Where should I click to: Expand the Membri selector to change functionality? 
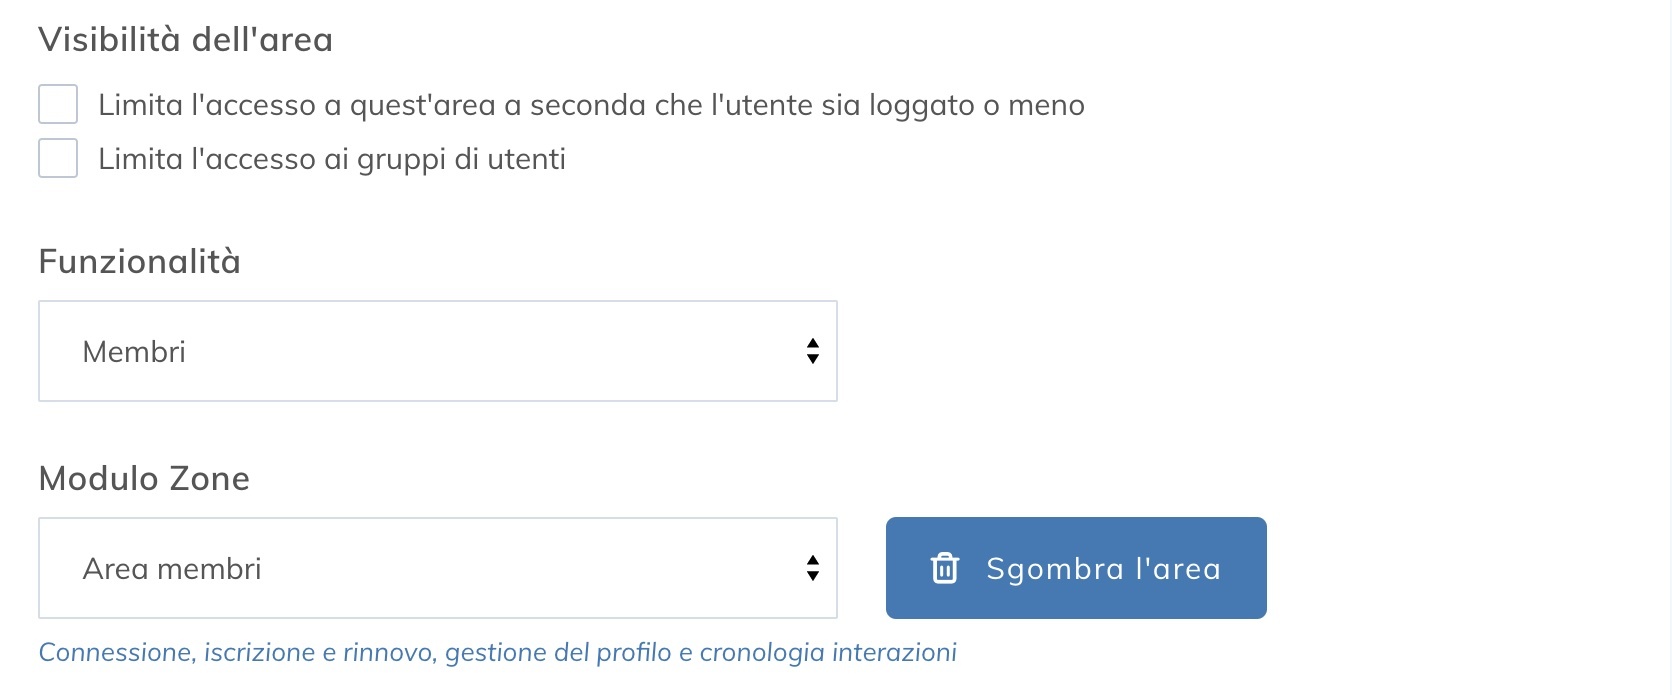437,351
